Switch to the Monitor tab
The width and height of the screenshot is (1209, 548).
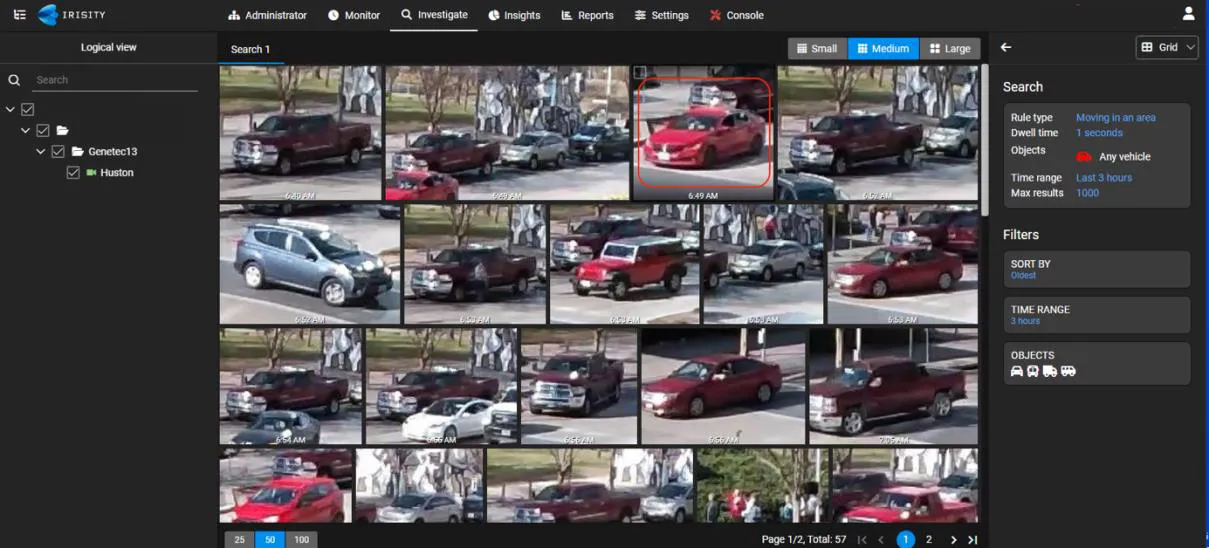point(354,15)
